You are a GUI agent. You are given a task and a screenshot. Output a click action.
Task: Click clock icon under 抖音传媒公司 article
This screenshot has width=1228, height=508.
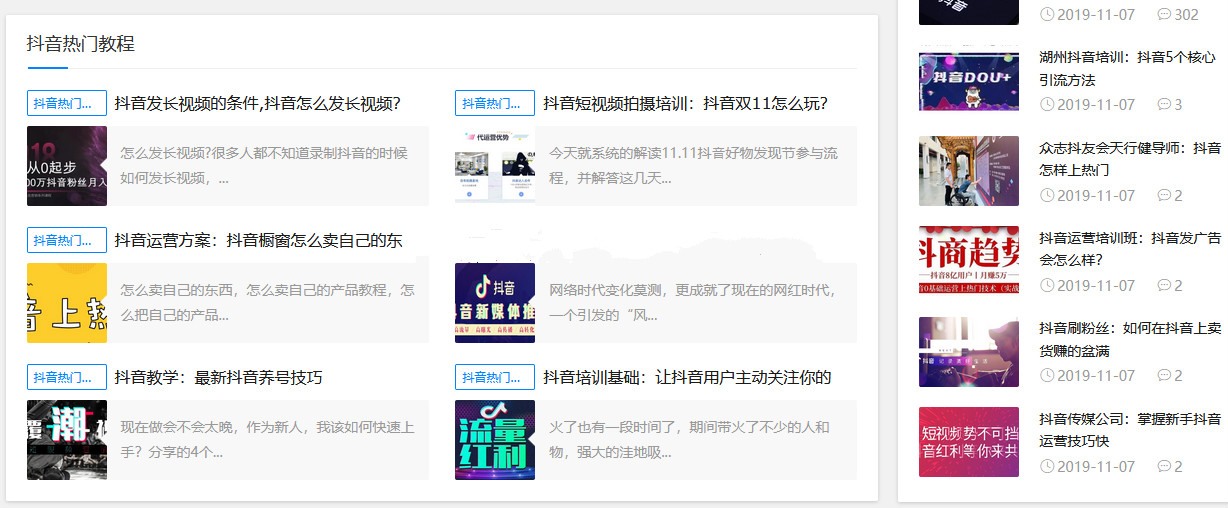(1047, 466)
